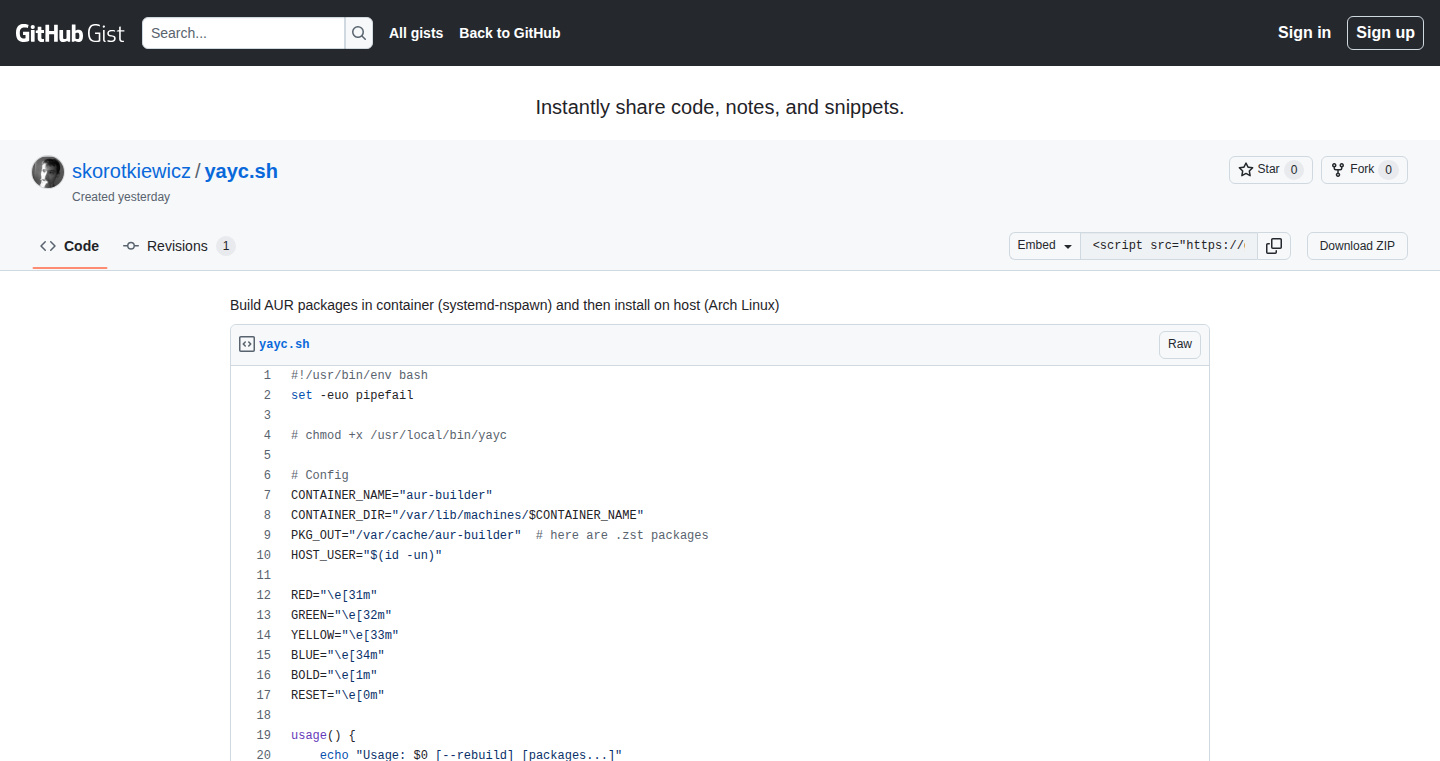Image resolution: width=1440 pixels, height=761 pixels.
Task: Select the embed script URL field
Action: pyautogui.click(x=1169, y=246)
